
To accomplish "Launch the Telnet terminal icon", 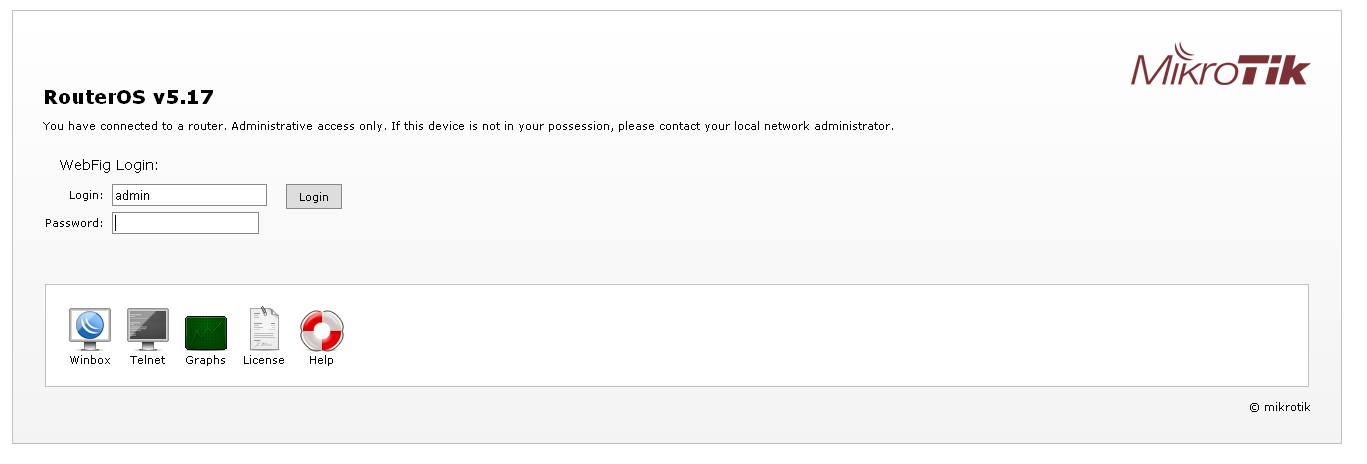I will click(148, 328).
